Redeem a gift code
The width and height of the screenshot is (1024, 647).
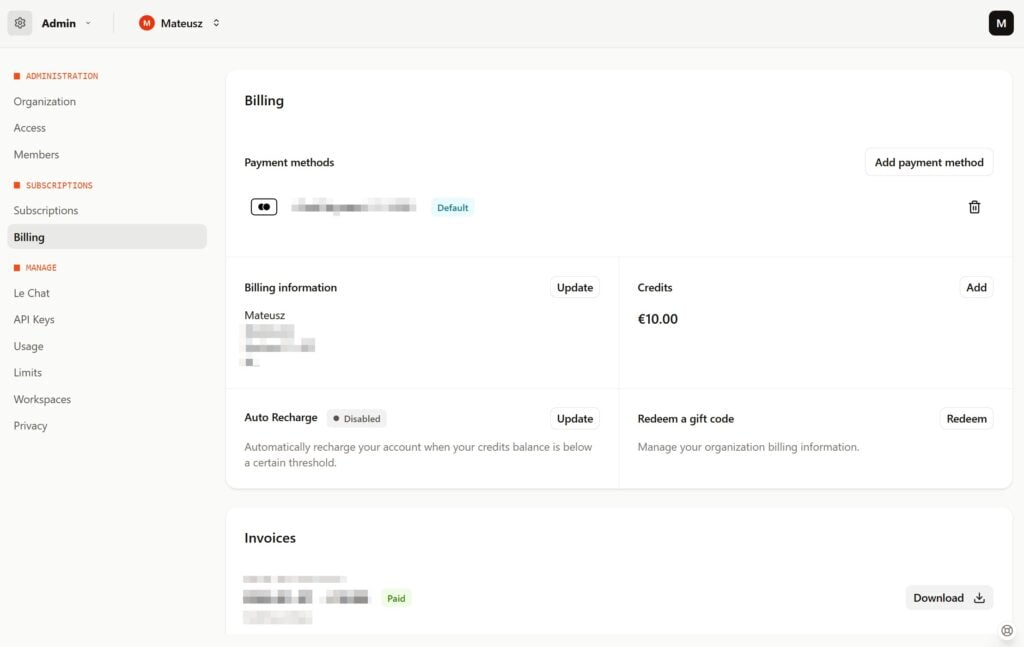point(966,419)
